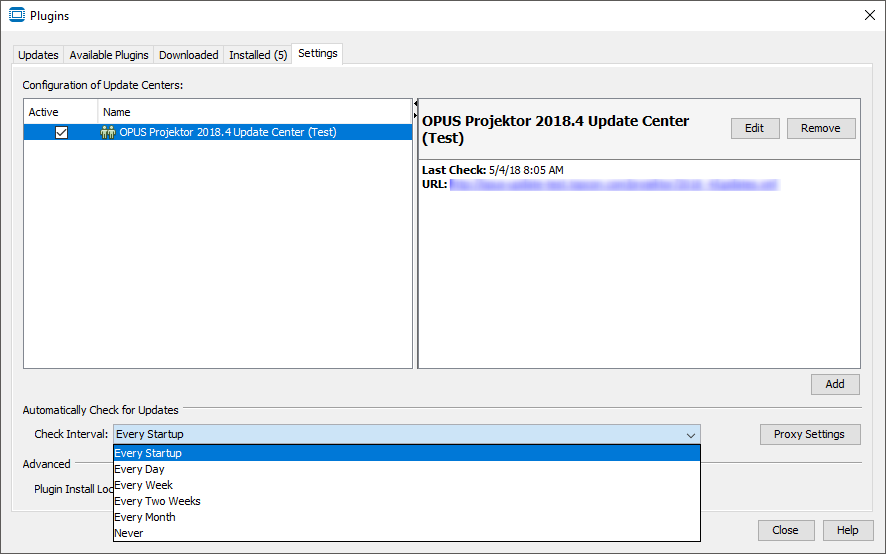Switch to the Updates tab
886x554 pixels.
38,55
